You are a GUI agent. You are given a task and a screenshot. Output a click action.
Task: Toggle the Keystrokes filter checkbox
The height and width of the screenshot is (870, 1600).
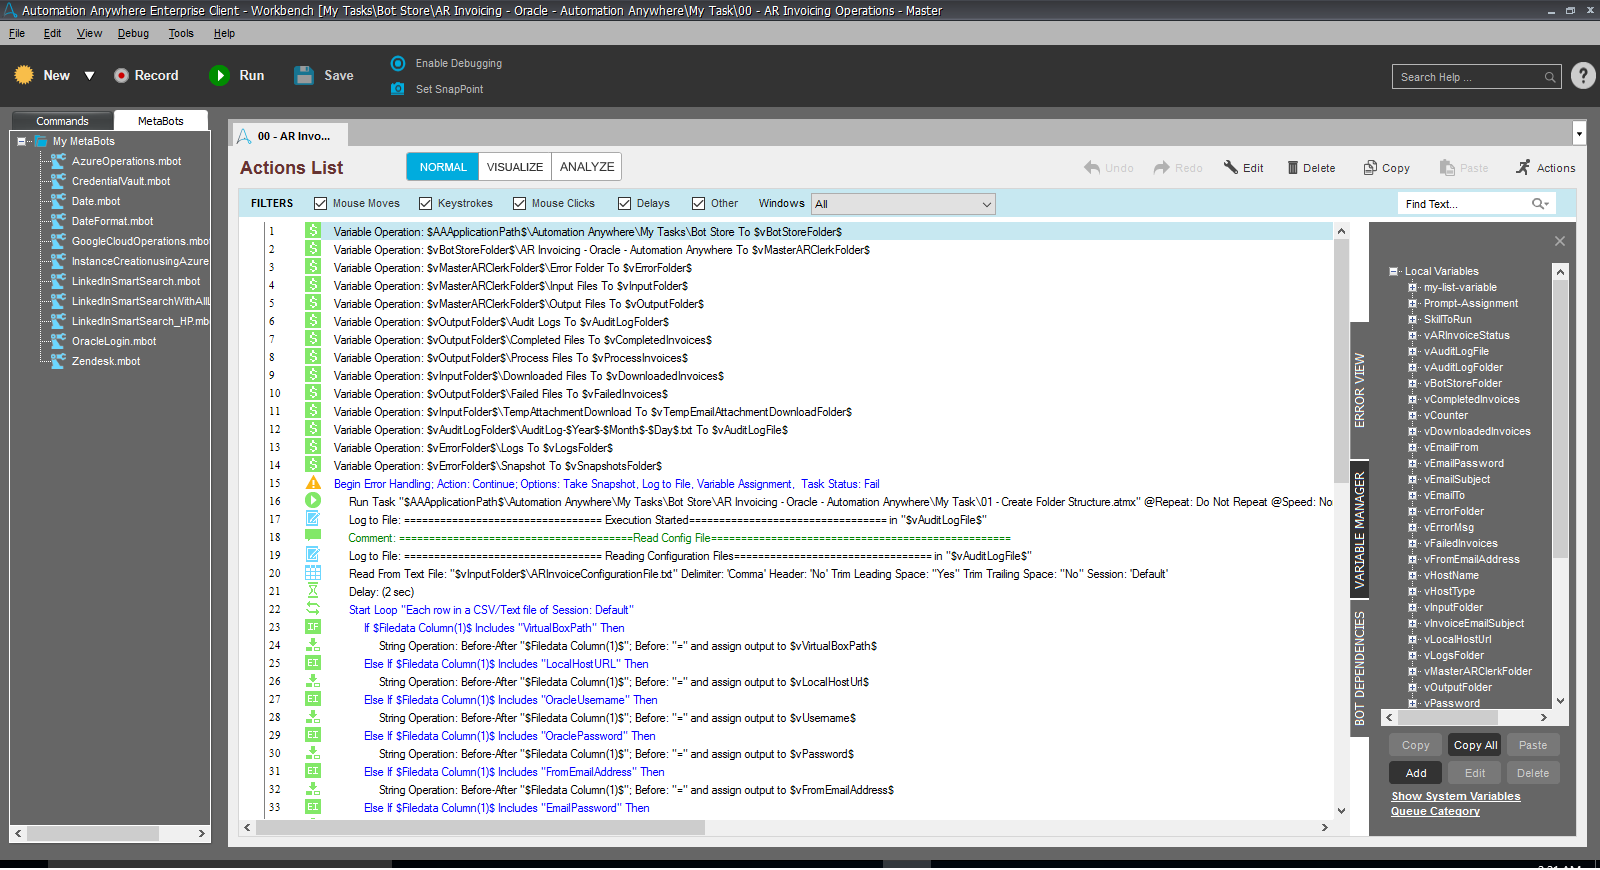[x=426, y=204]
